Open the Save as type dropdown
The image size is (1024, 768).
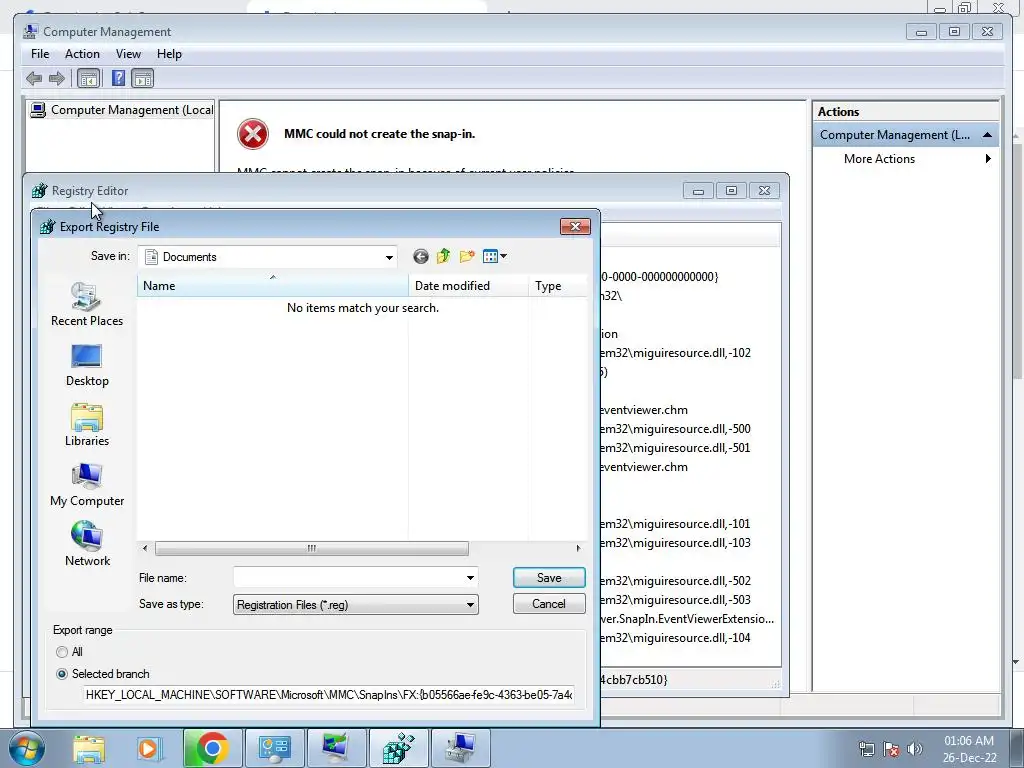pyautogui.click(x=355, y=605)
